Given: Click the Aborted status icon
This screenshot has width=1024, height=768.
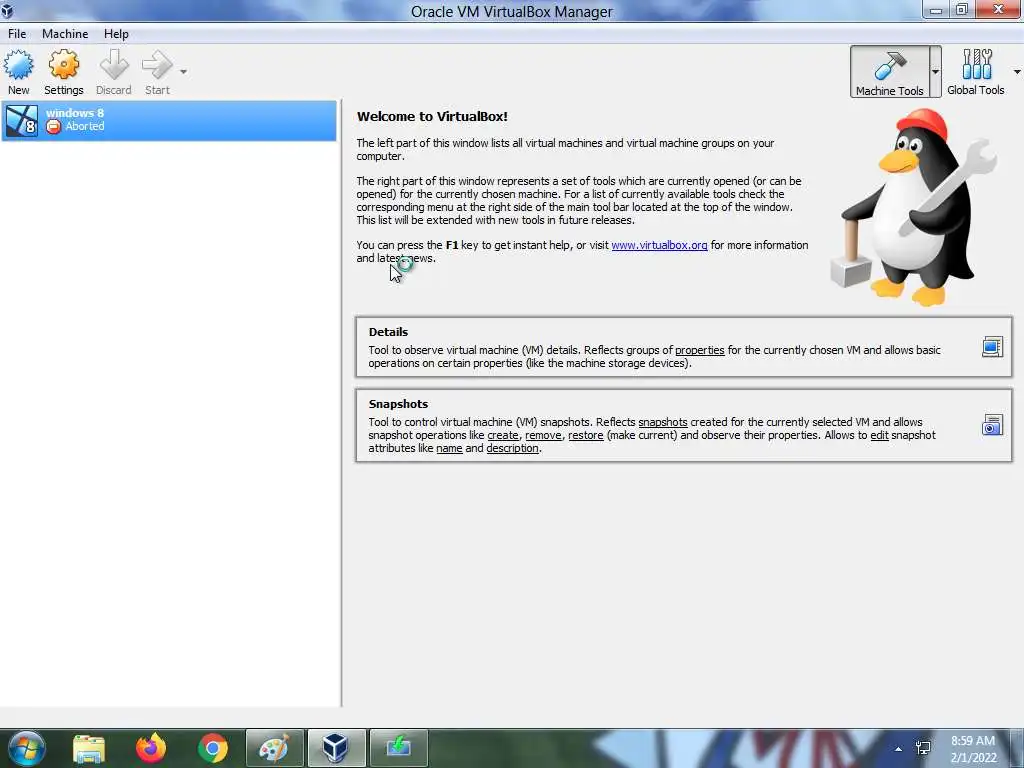Looking at the screenshot, I should (x=54, y=127).
